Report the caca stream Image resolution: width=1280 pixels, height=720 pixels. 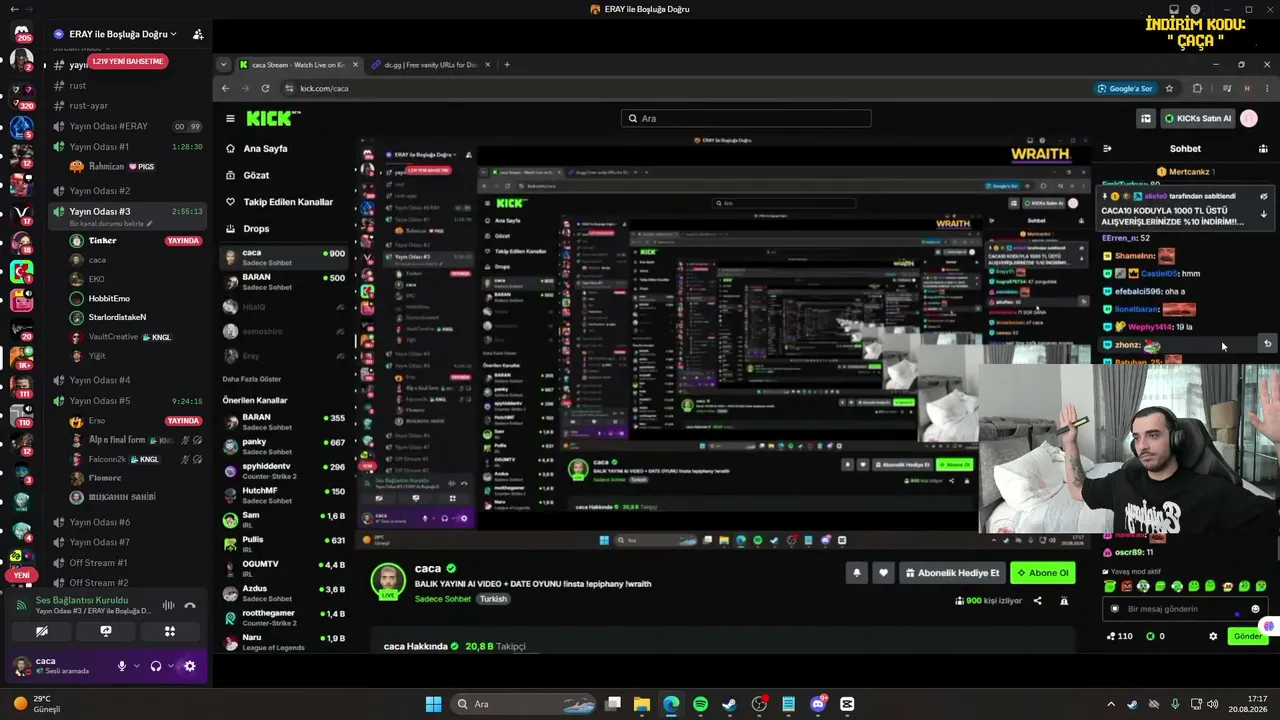coord(1064,601)
